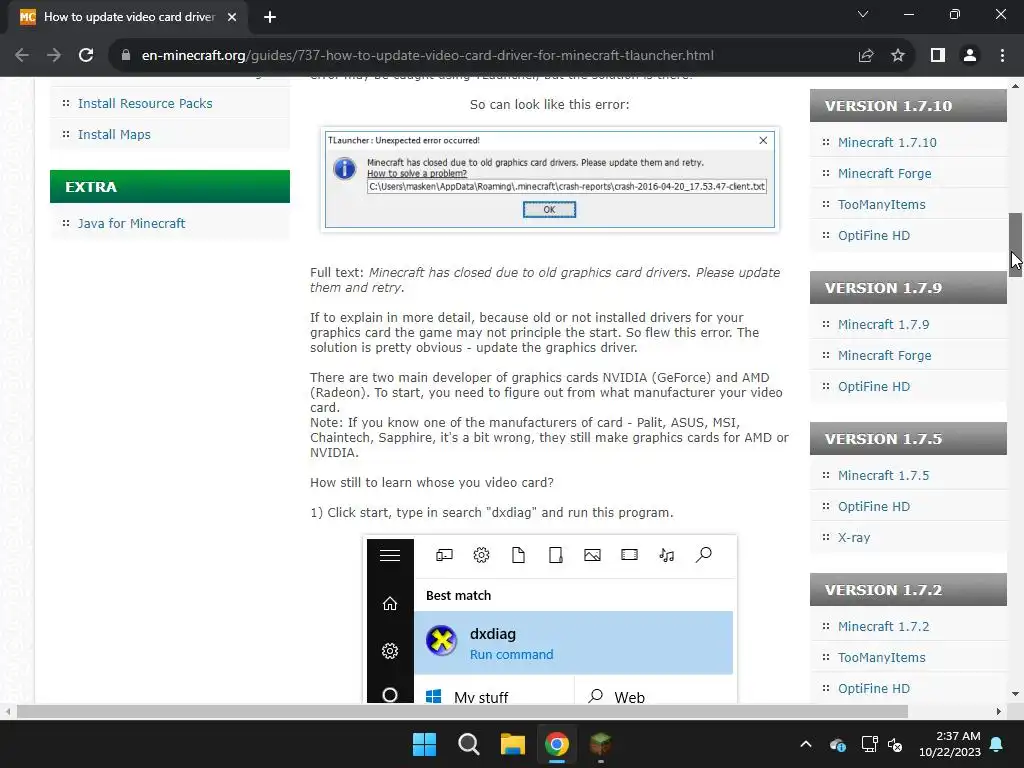This screenshot has height=768, width=1024.
Task: Open the Java for Minecraft link
Action: click(131, 223)
